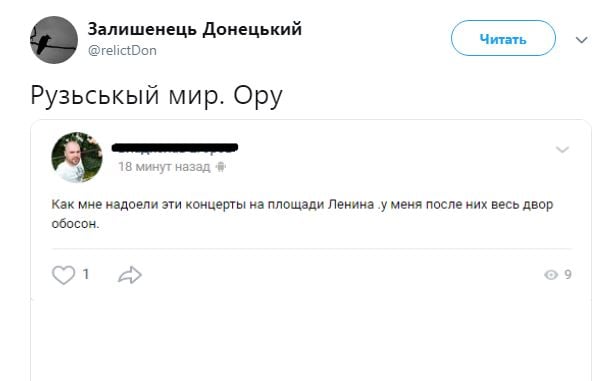The height and width of the screenshot is (381, 605).
Task: Click the word "обосон." in the post
Action: coord(75,224)
